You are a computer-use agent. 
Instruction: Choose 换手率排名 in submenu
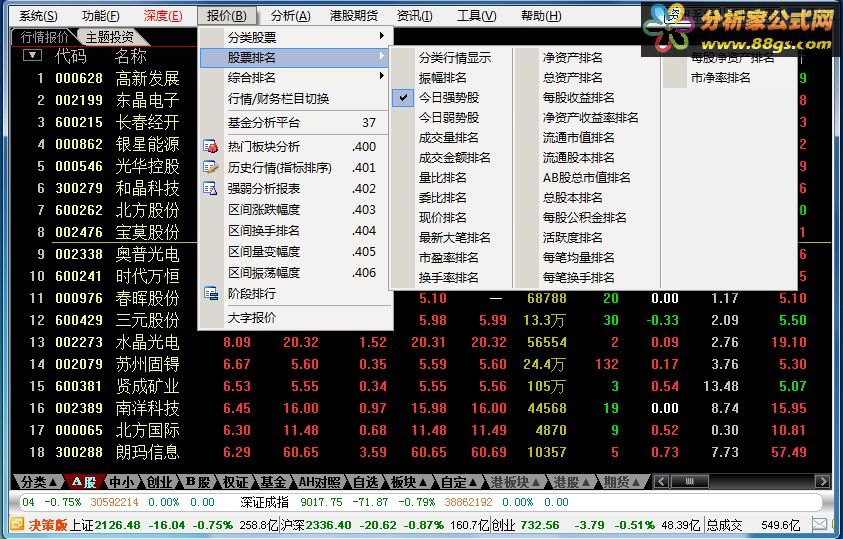pos(449,278)
